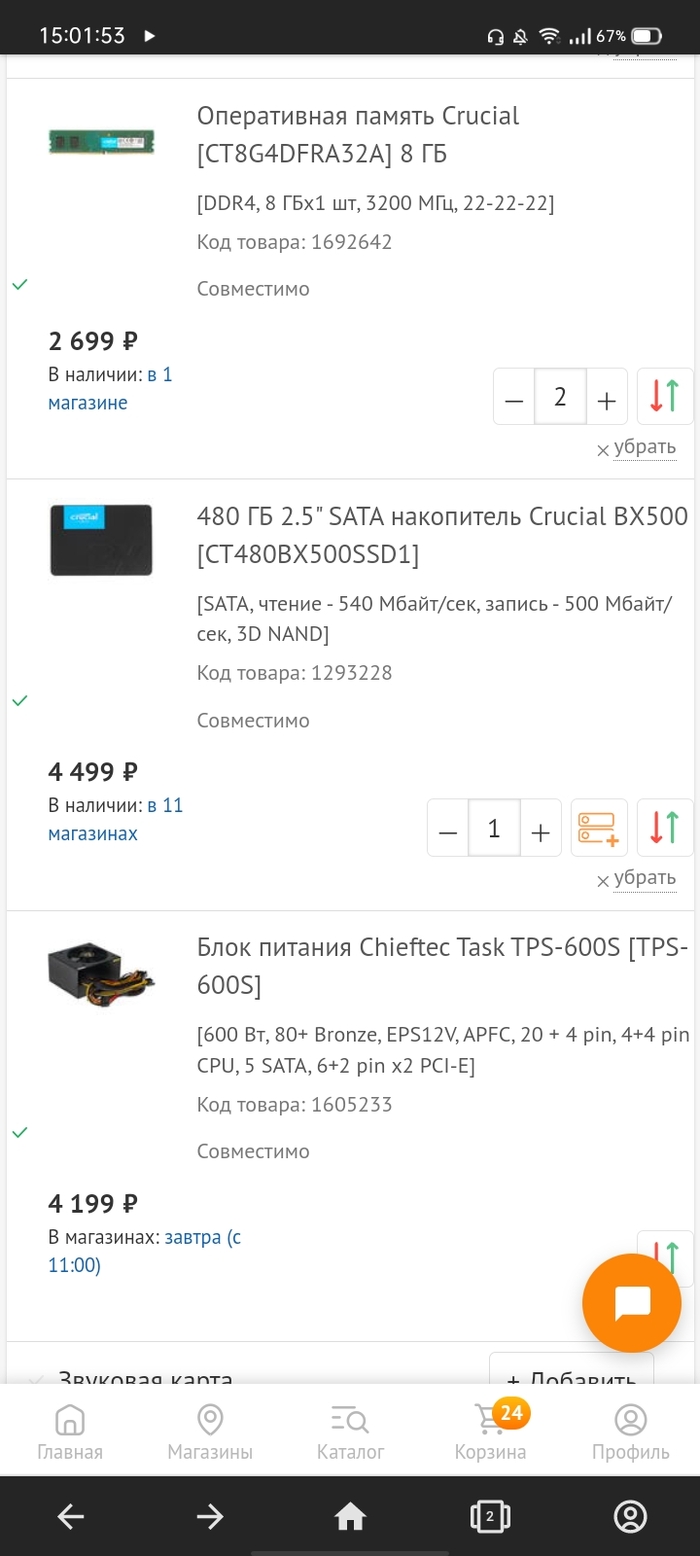Add another storage drive via orange icon
Image resolution: width=700 pixels, height=1556 pixels.
click(599, 828)
